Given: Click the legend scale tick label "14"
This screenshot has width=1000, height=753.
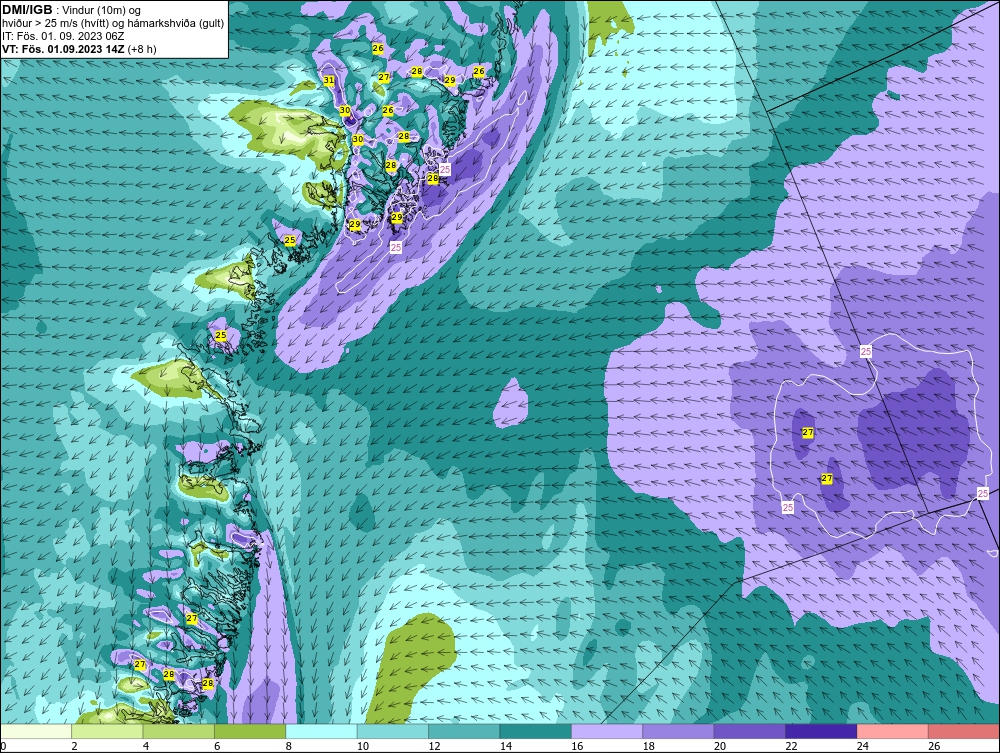Looking at the screenshot, I should [x=506, y=746].
